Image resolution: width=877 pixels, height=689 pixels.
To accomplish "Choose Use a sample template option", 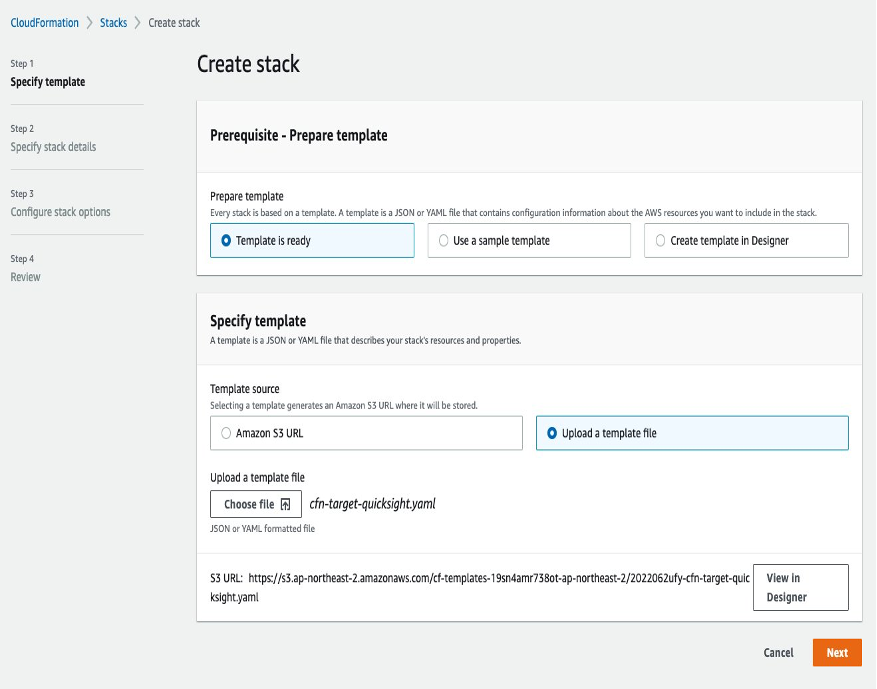I will coord(444,241).
